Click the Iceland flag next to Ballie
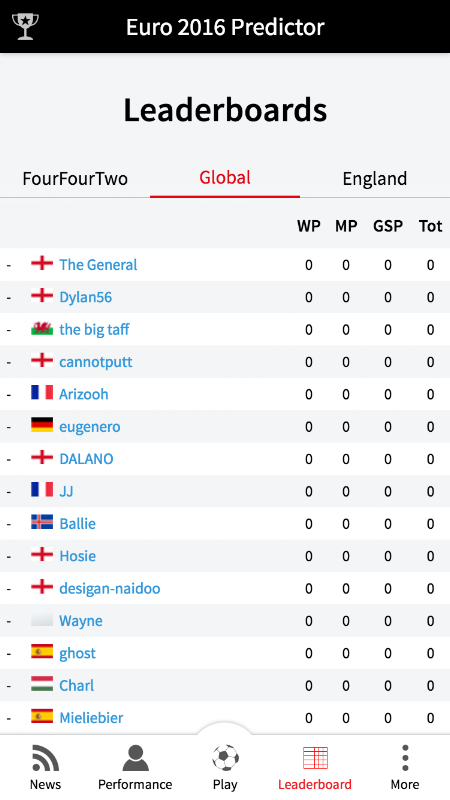The height and width of the screenshot is (800, 450). click(x=42, y=522)
